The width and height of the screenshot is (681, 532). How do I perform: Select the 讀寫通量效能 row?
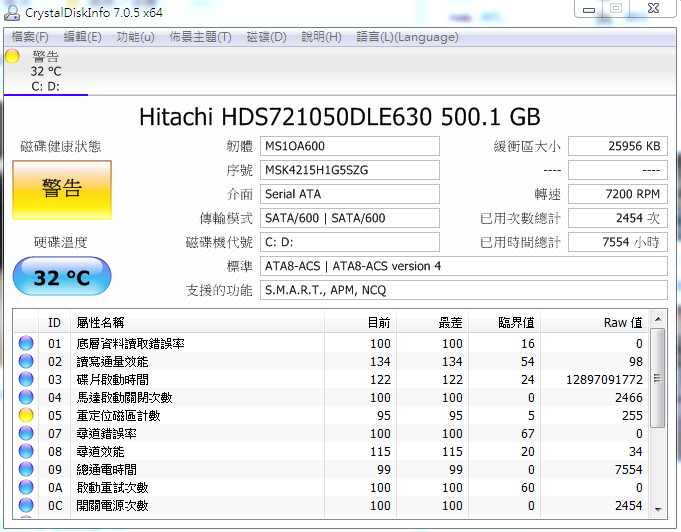pos(331,361)
